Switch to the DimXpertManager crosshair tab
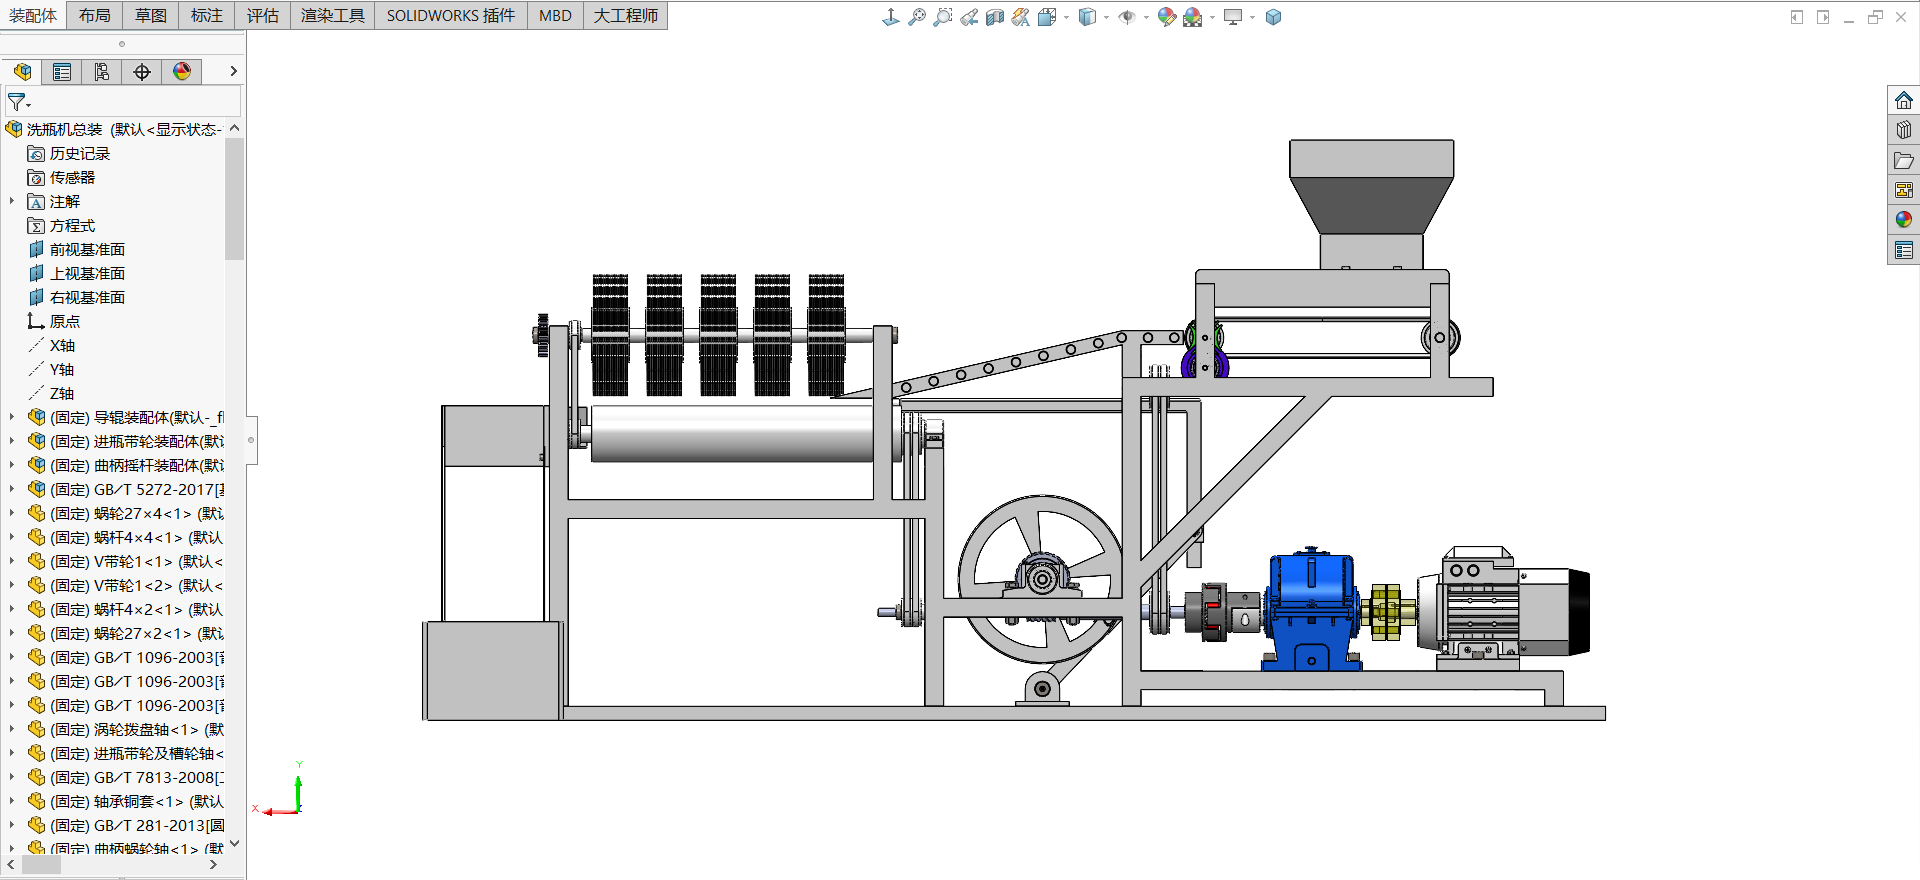The image size is (1920, 880). click(142, 72)
